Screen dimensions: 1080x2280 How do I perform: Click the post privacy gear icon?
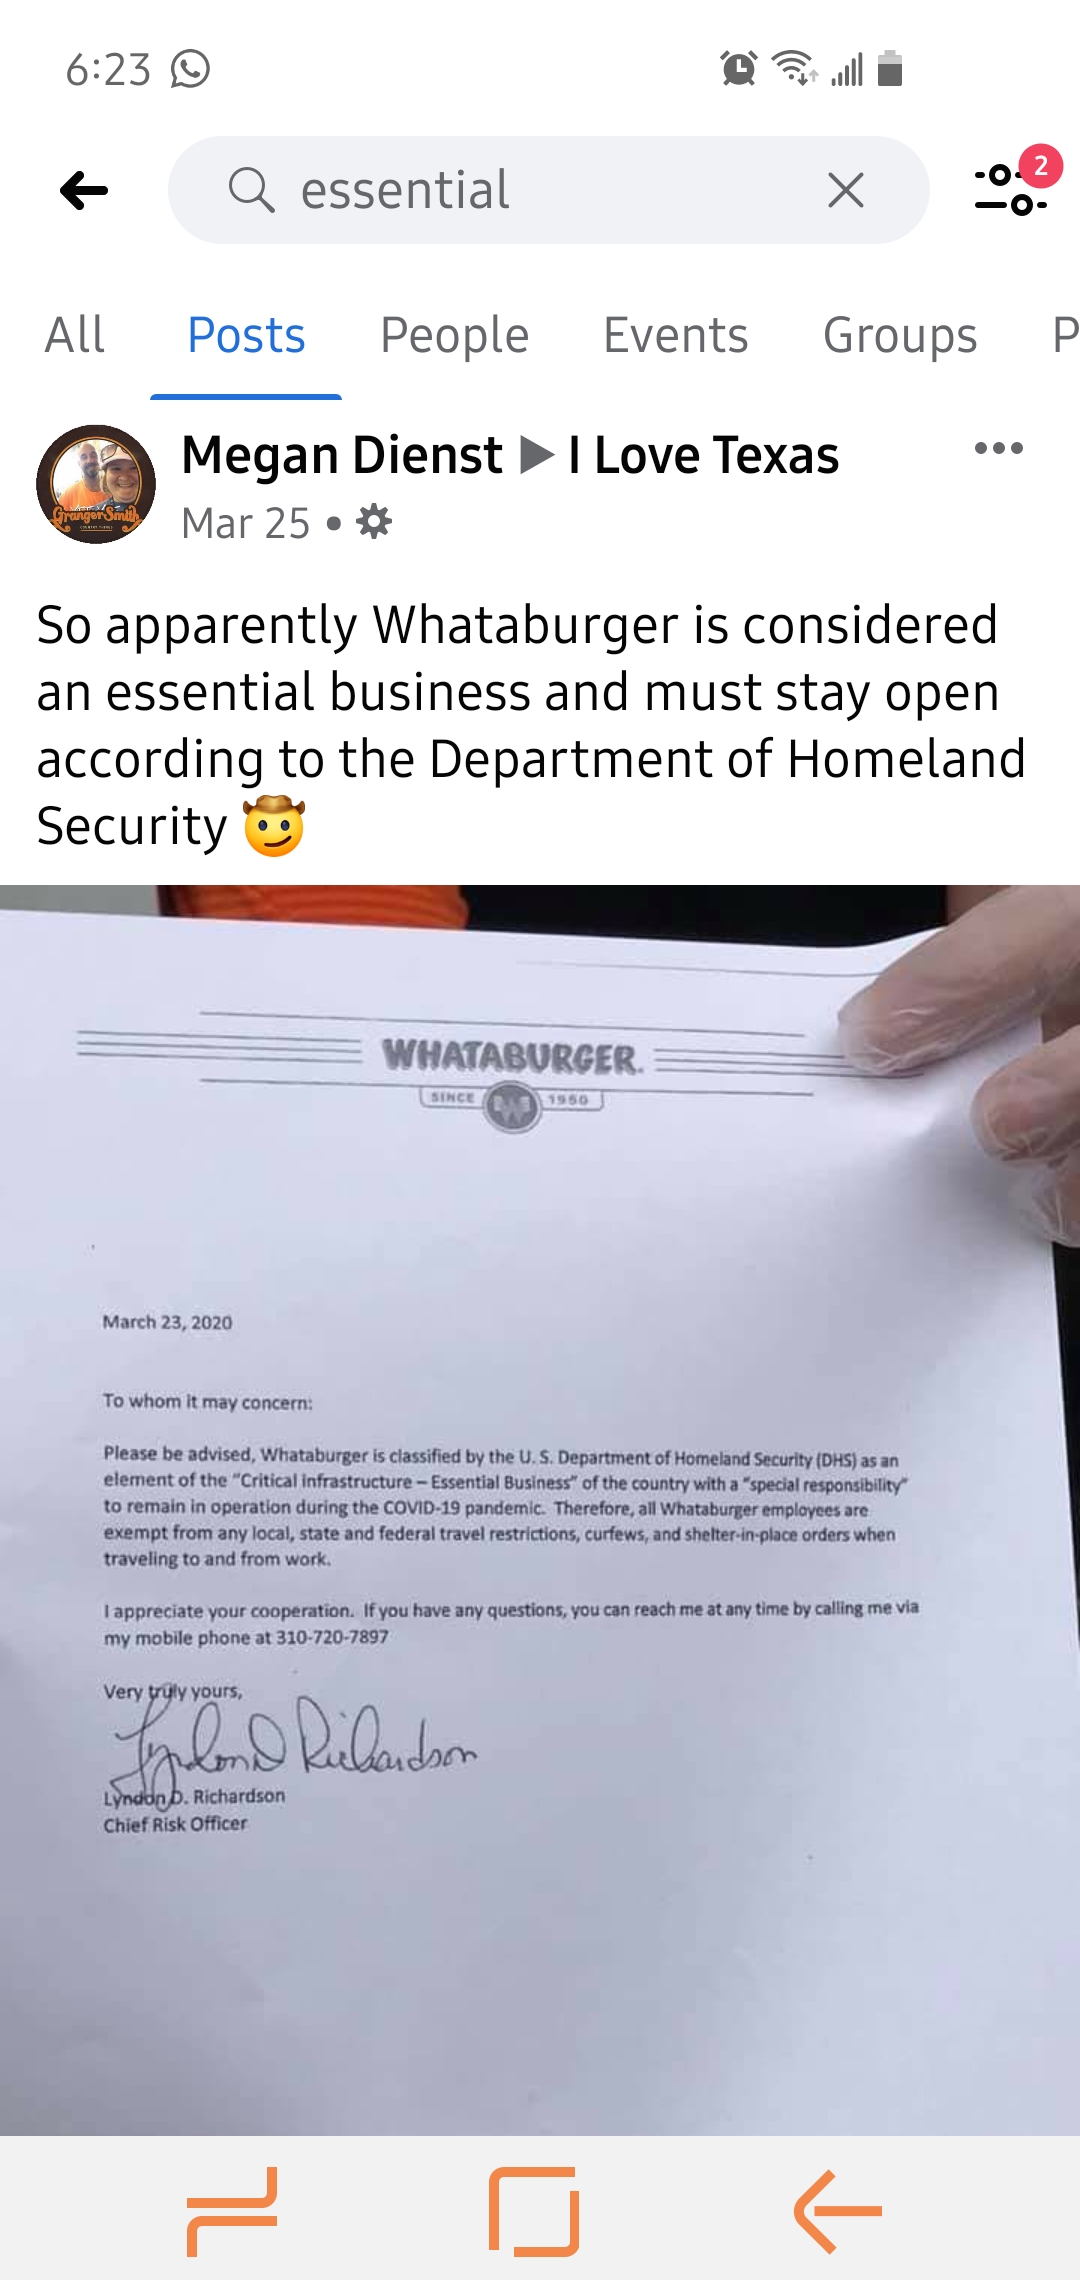click(374, 522)
